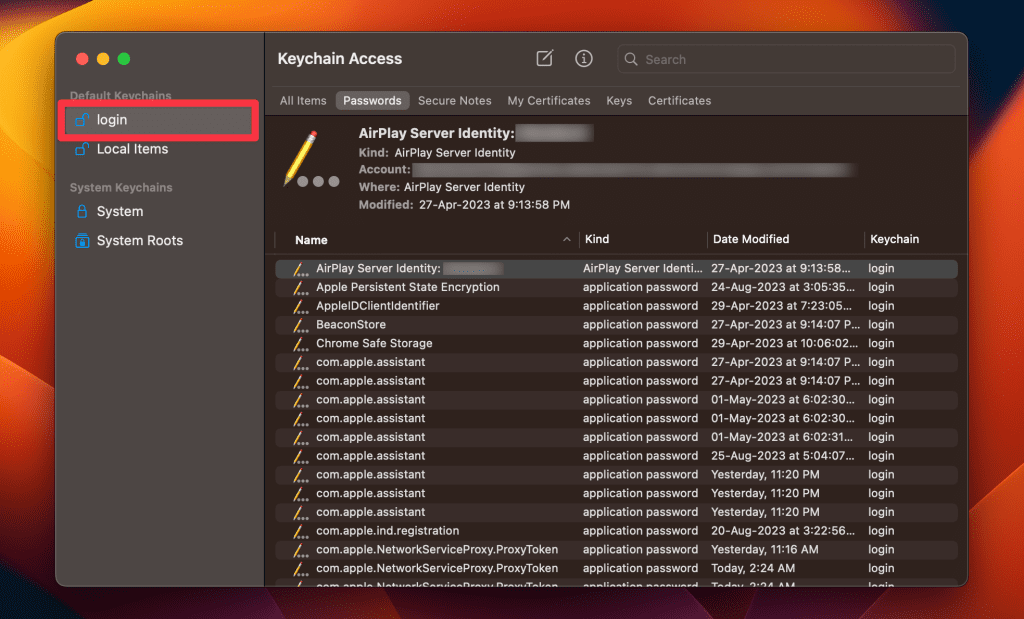The image size is (1024, 619).
Task: Select the AppleIDClientIdentifier row
Action: pyautogui.click(x=616, y=306)
